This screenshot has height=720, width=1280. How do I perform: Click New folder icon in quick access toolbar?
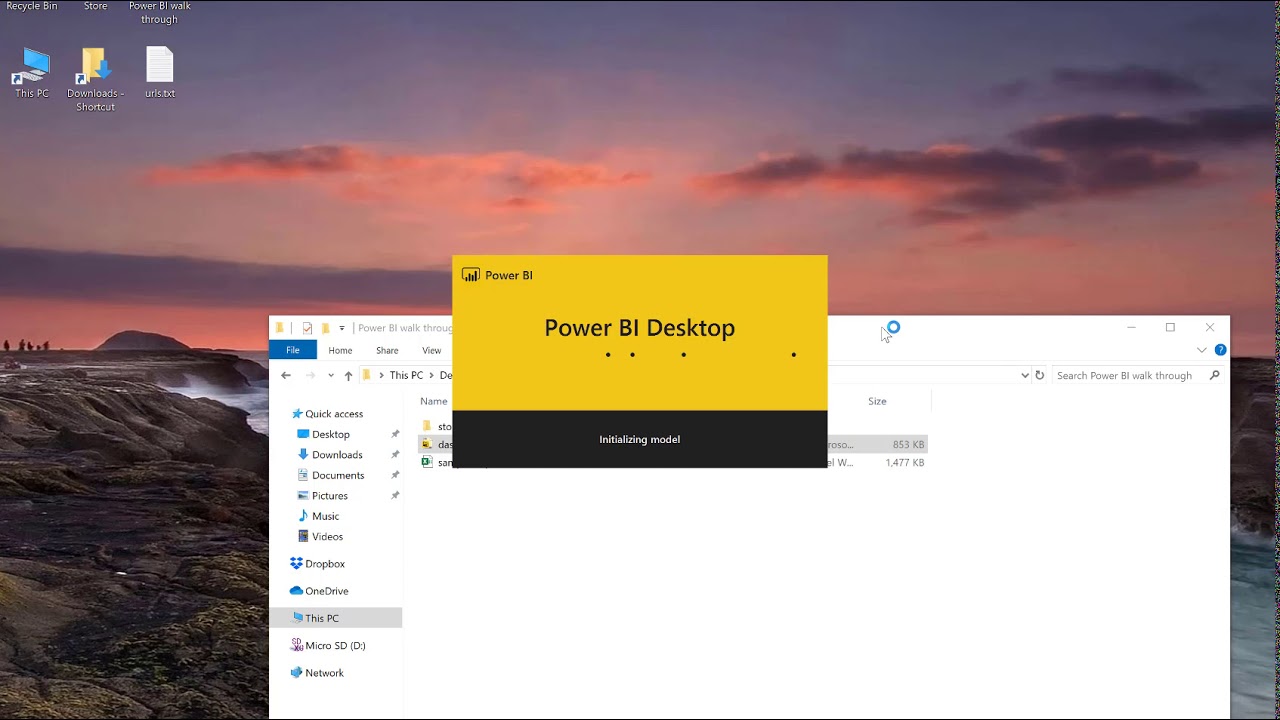(325, 328)
